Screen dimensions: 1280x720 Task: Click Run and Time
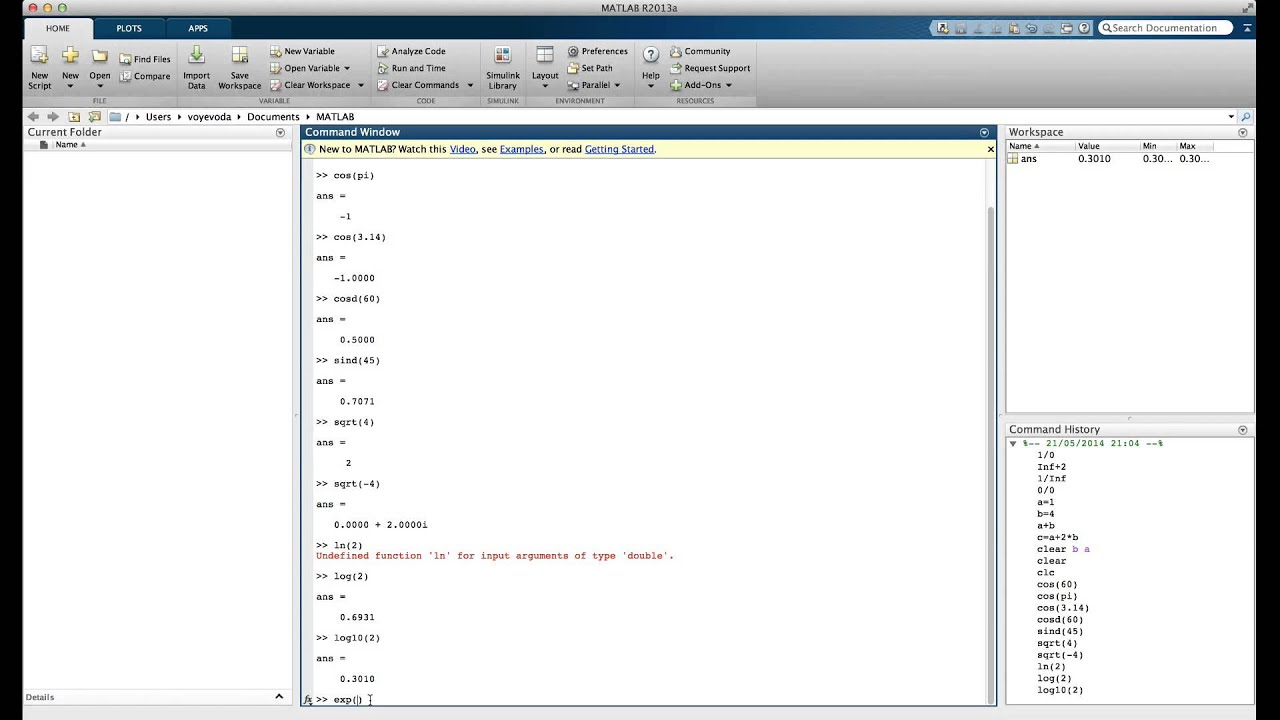click(411, 68)
